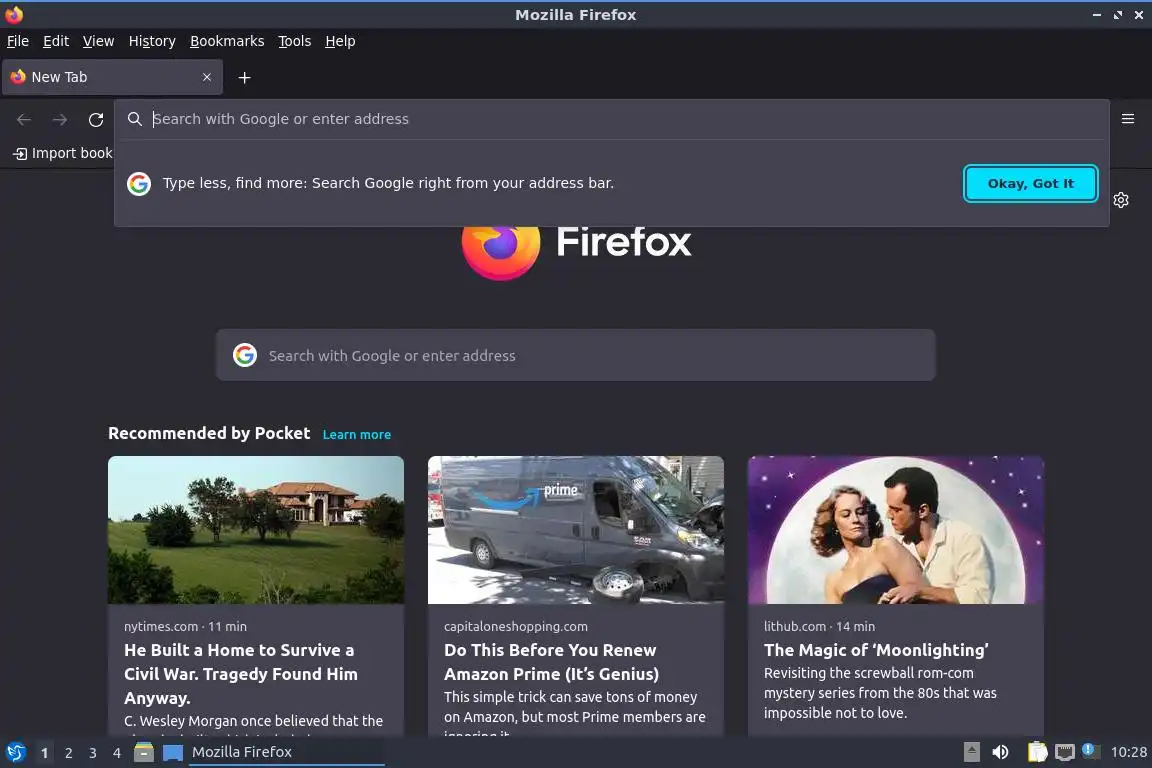1152x768 pixels.
Task: Open volume control speaker icon in tray
Action: [x=1000, y=752]
